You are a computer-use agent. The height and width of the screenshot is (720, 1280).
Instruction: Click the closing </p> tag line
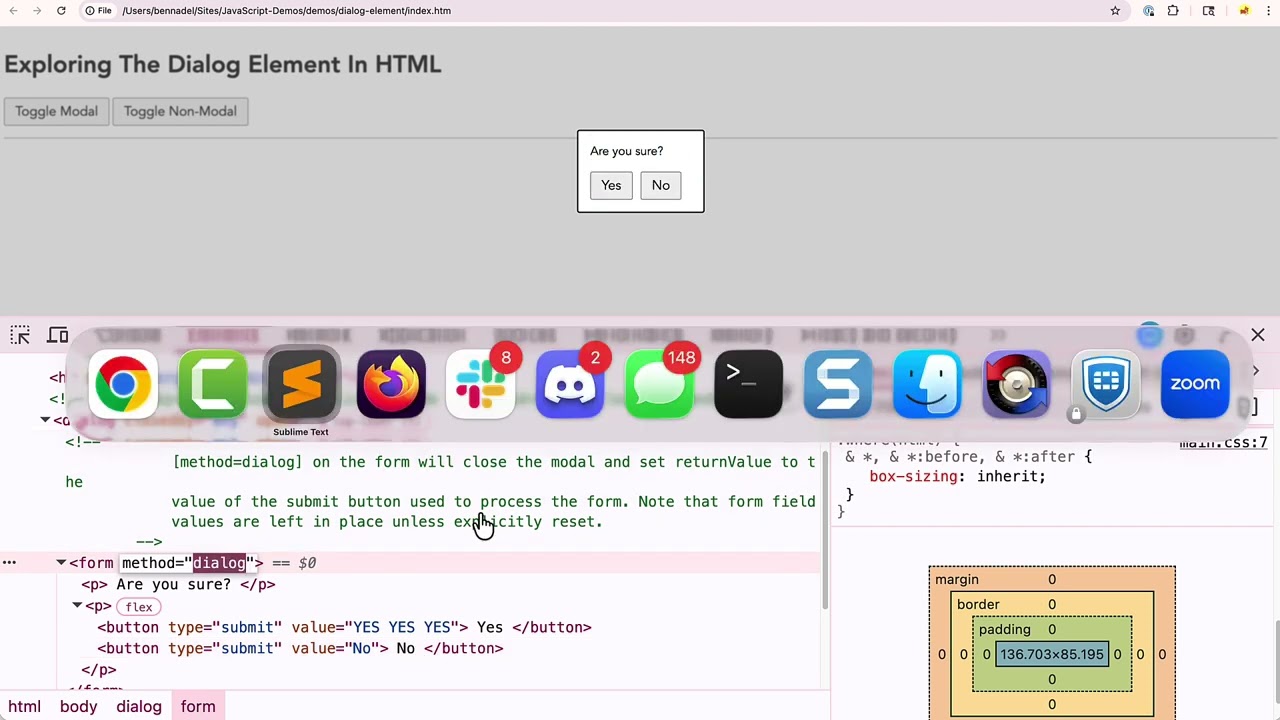(x=98, y=670)
